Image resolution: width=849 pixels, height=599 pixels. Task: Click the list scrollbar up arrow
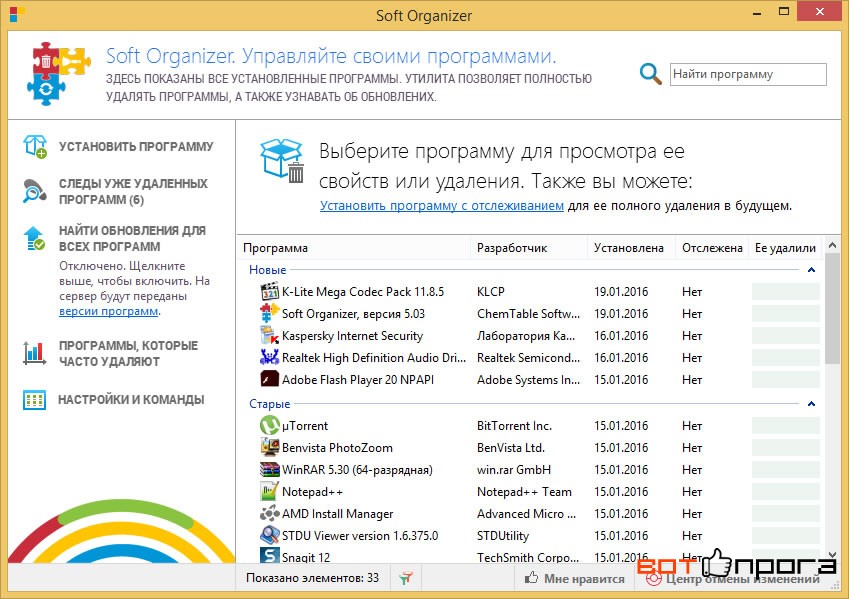tap(832, 245)
